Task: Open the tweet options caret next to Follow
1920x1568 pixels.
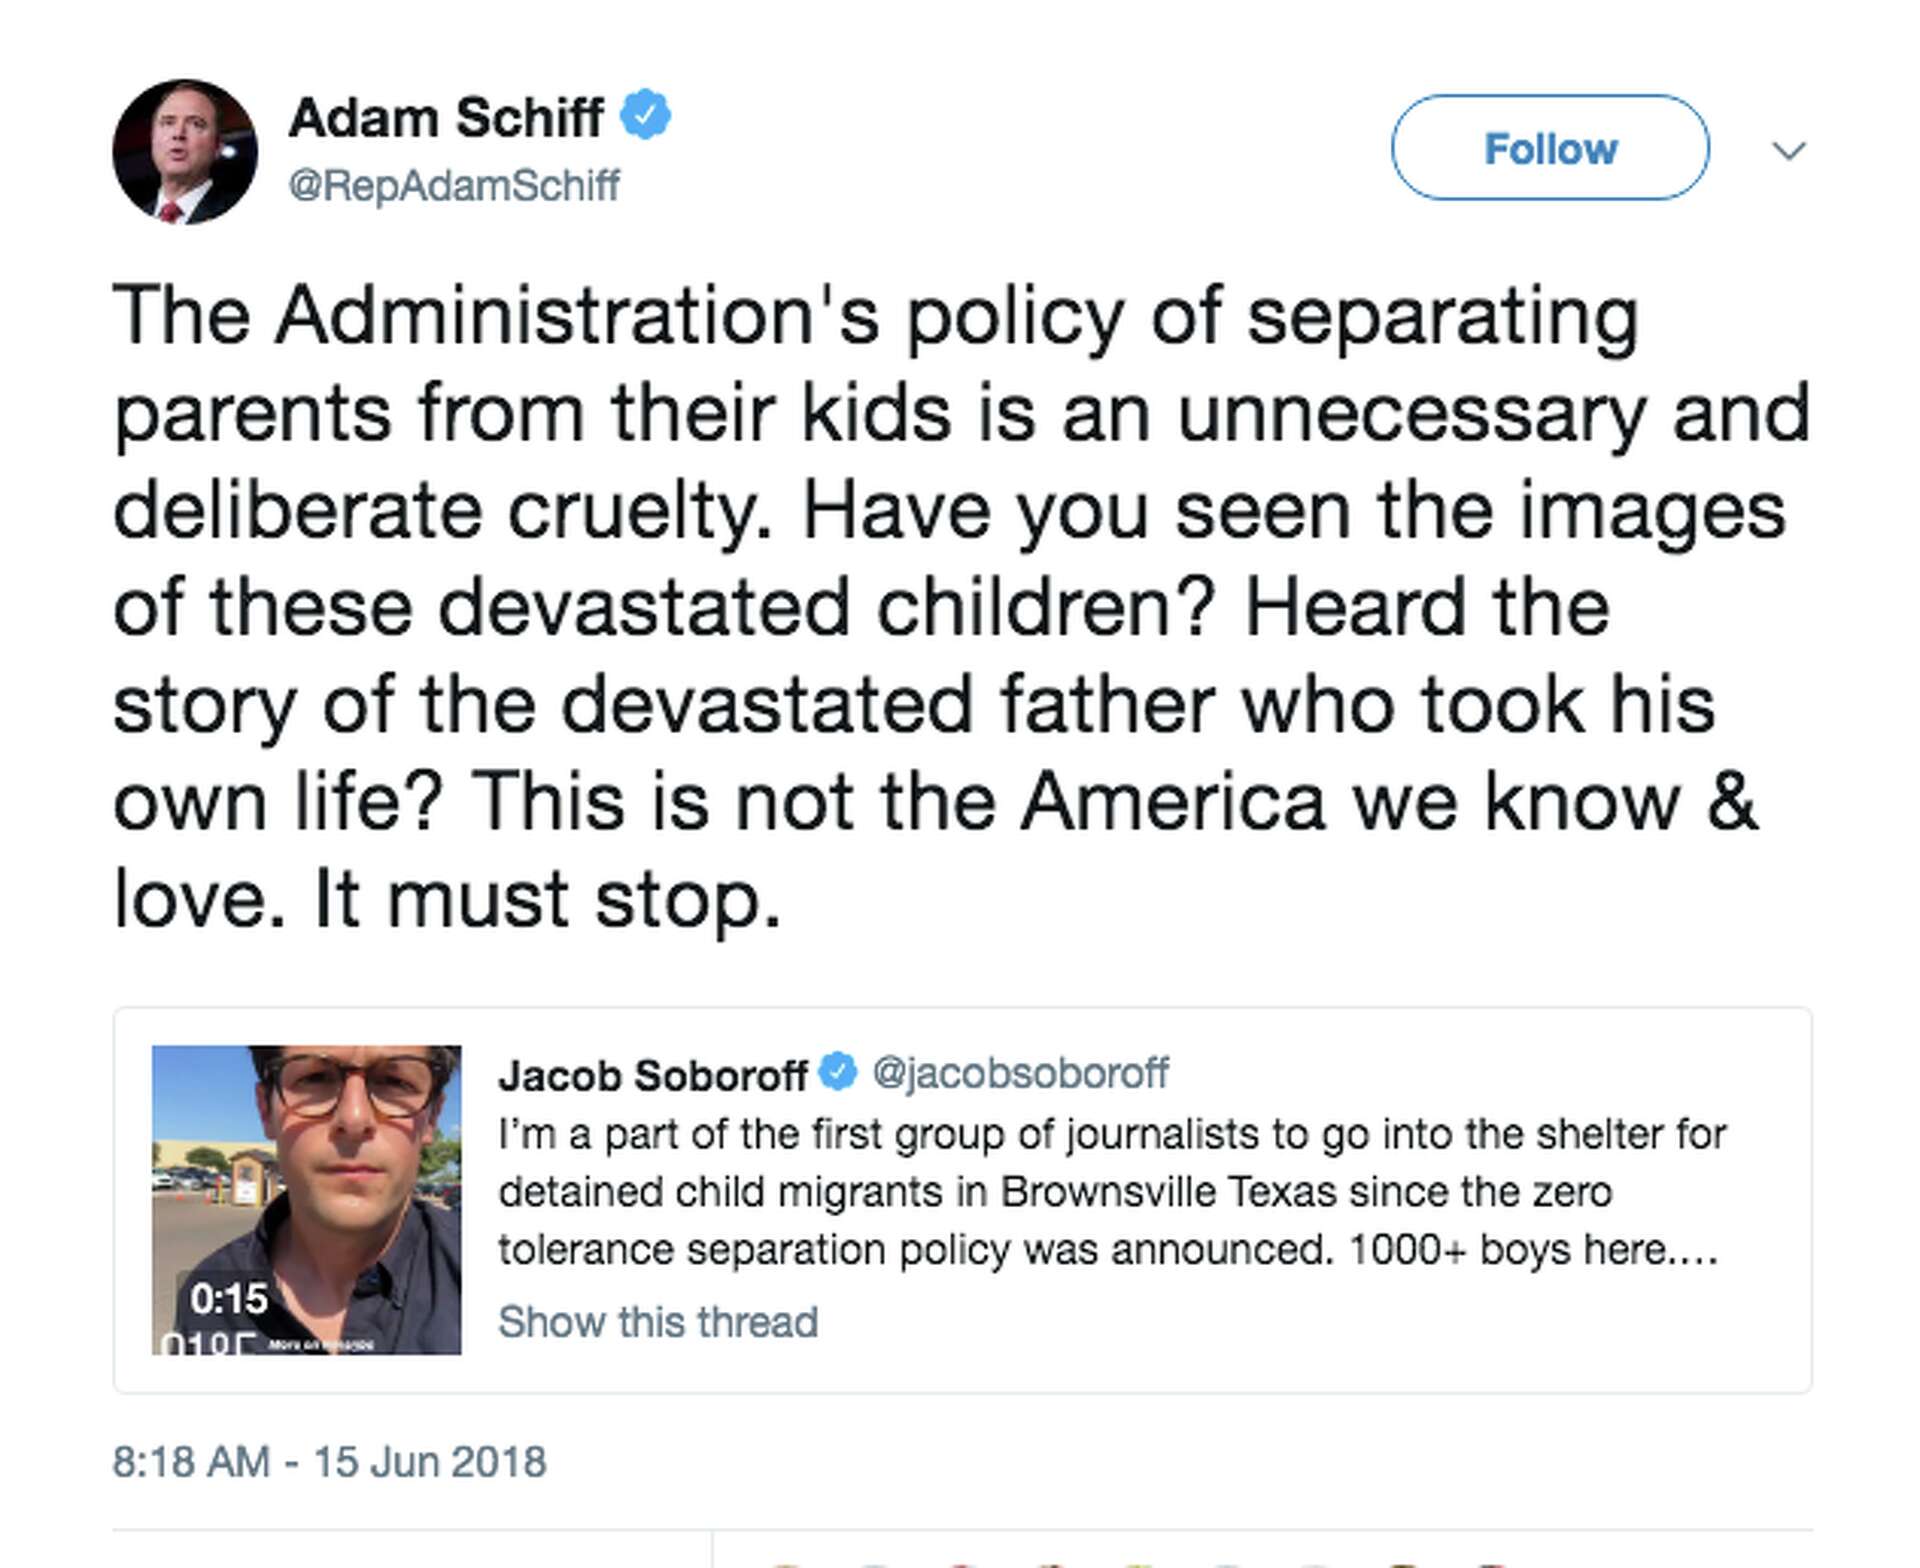Action: coord(1789,150)
